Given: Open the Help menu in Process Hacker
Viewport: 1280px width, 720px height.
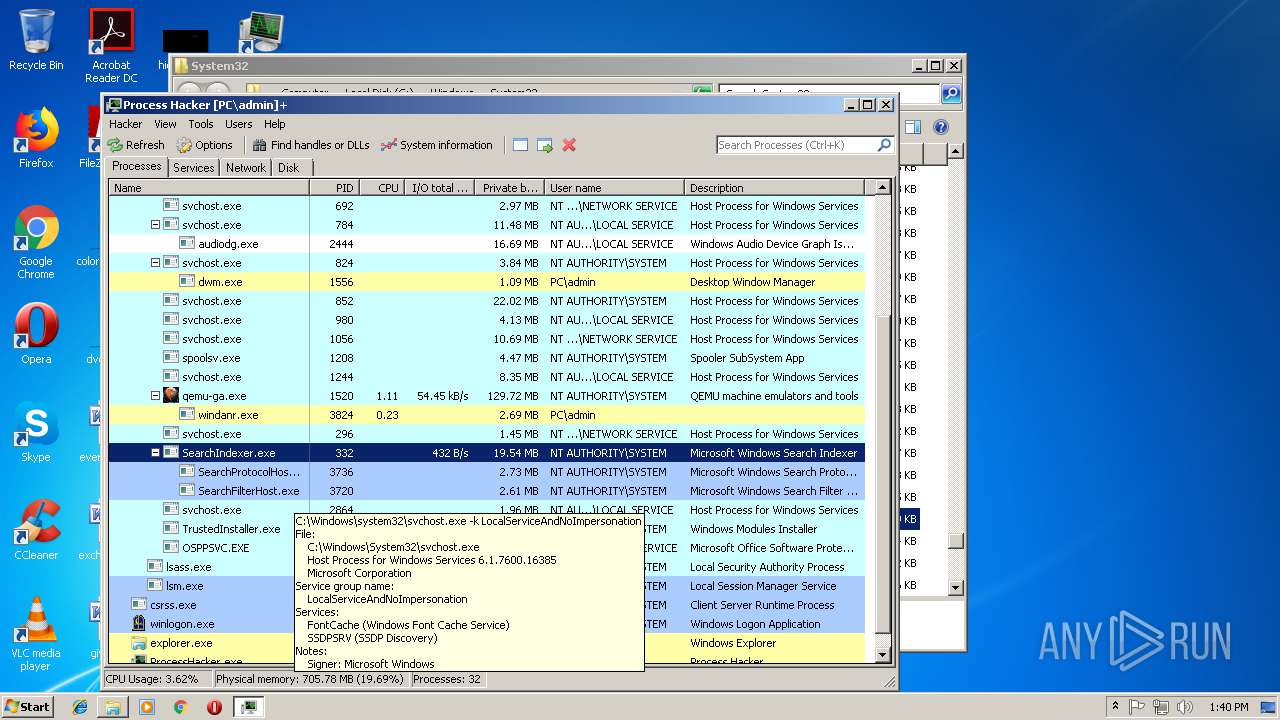Looking at the screenshot, I should click(x=275, y=124).
